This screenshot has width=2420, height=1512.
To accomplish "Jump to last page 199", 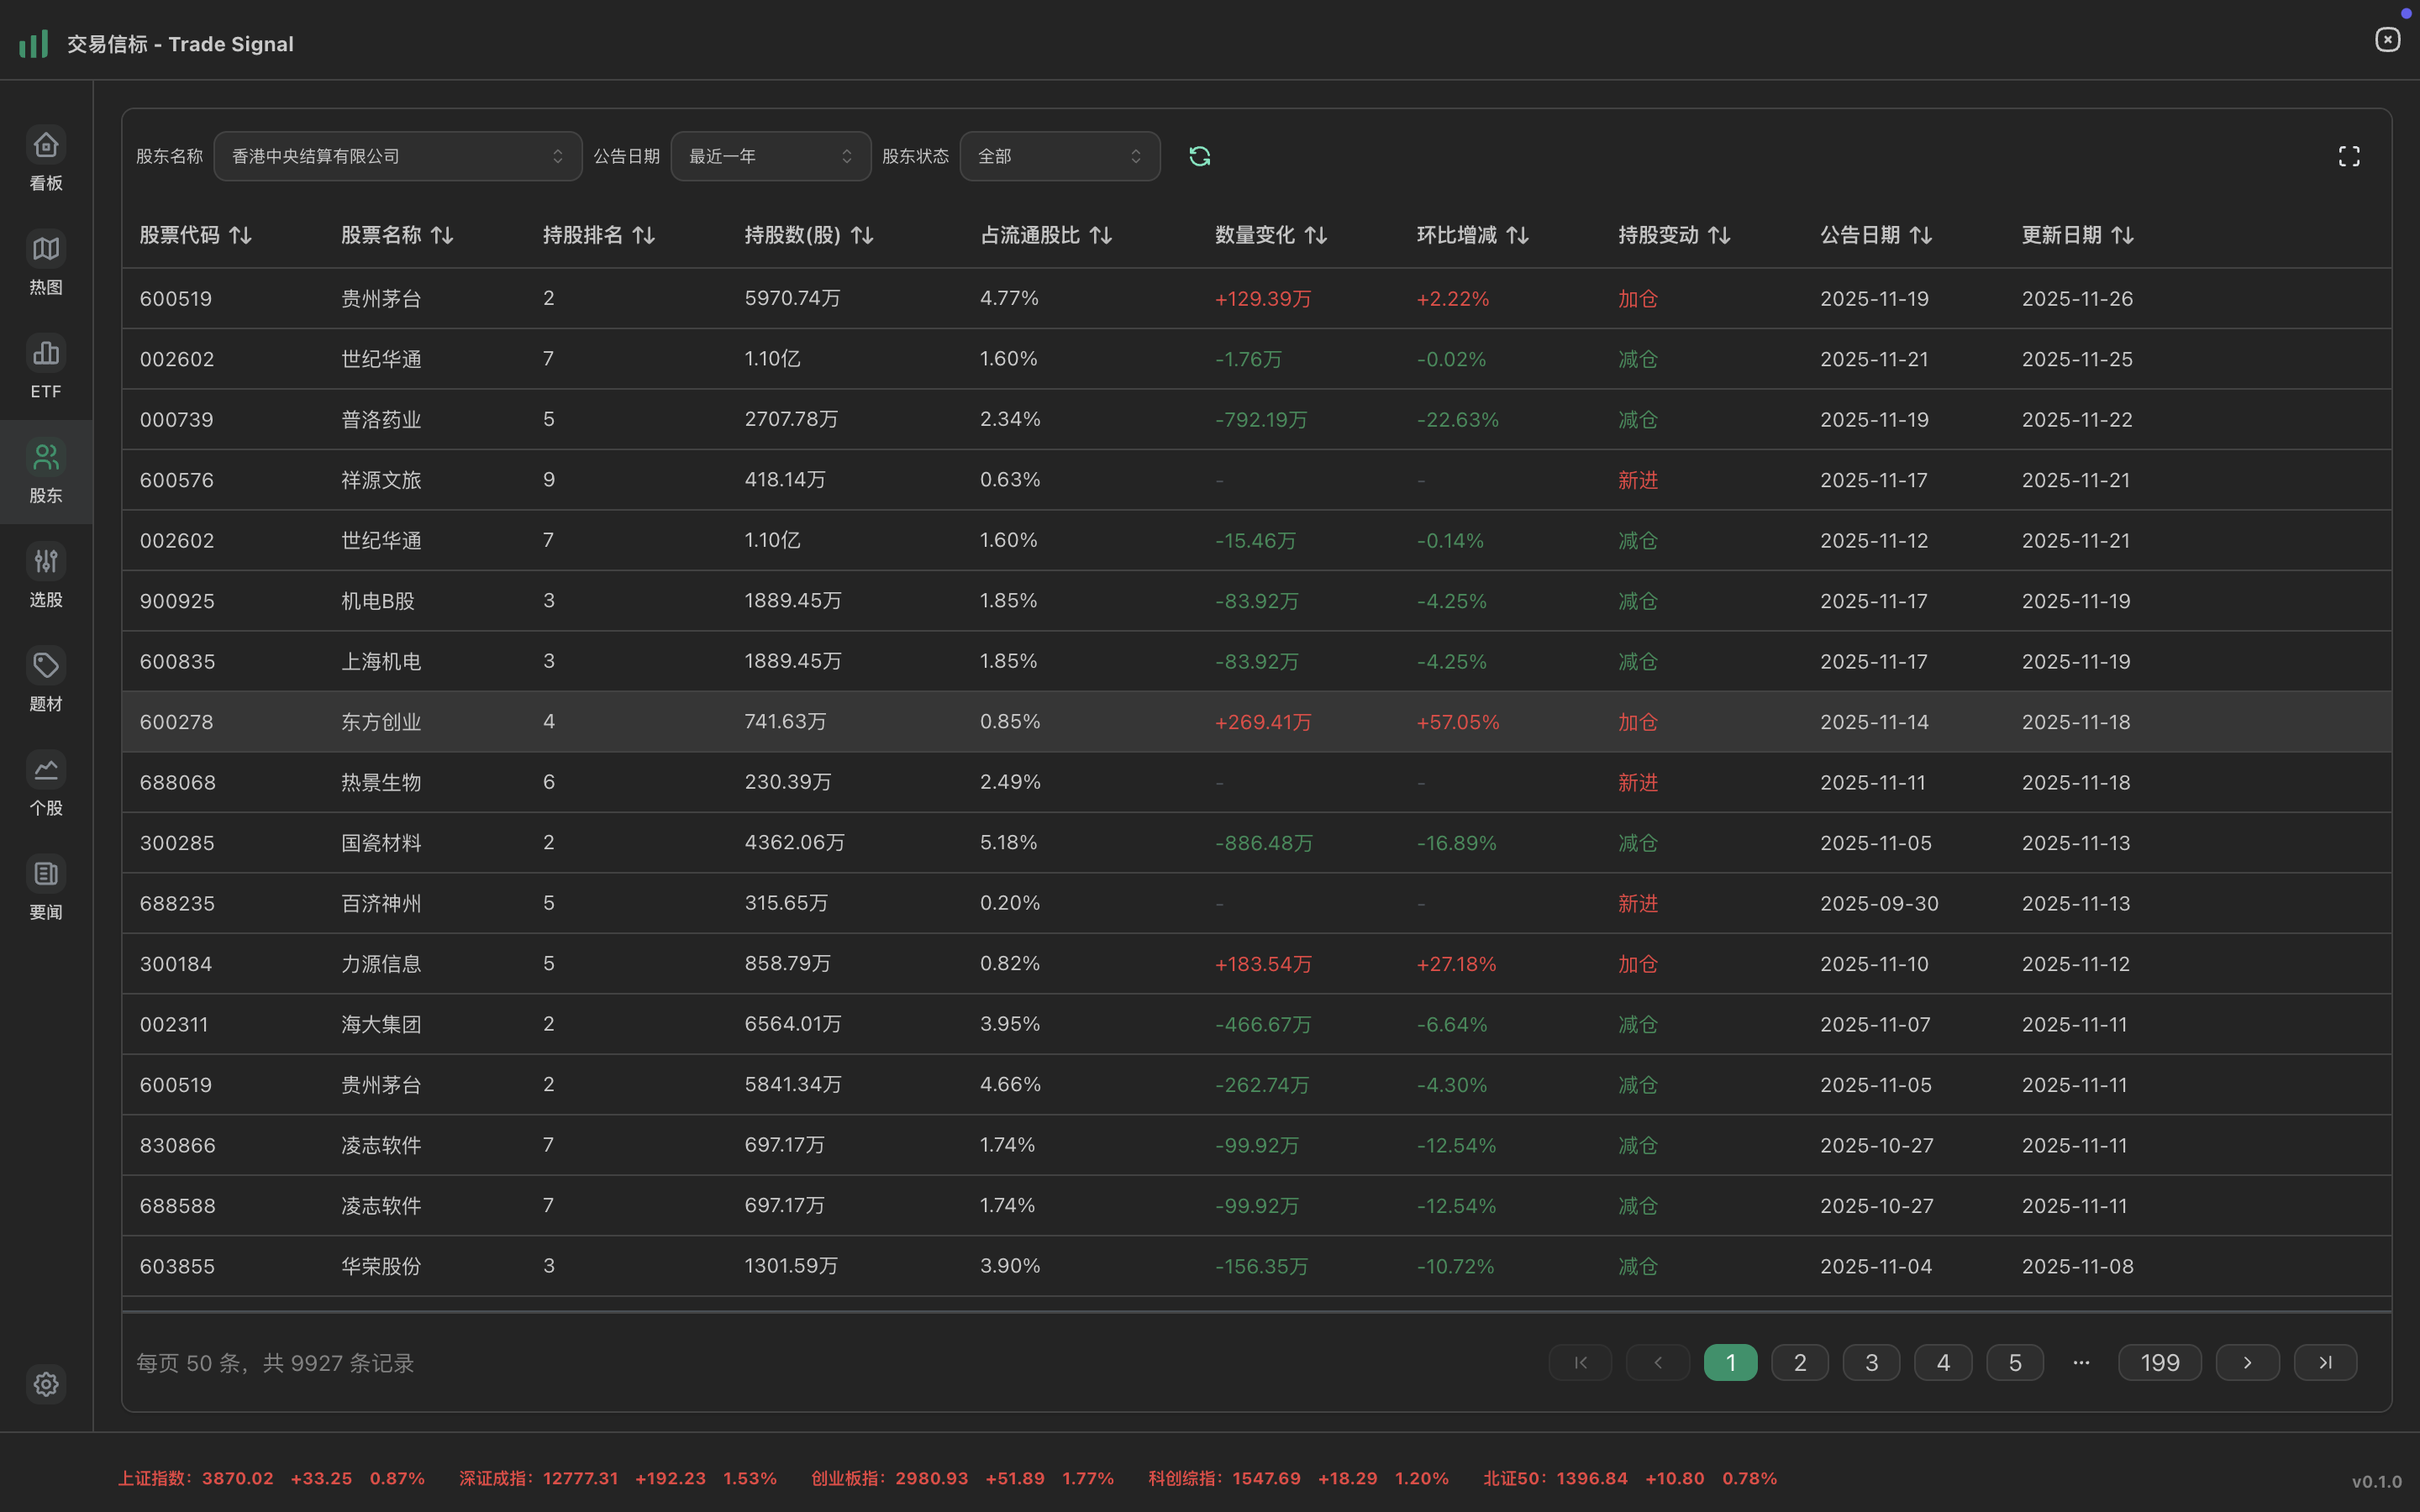I will [x=2159, y=1362].
